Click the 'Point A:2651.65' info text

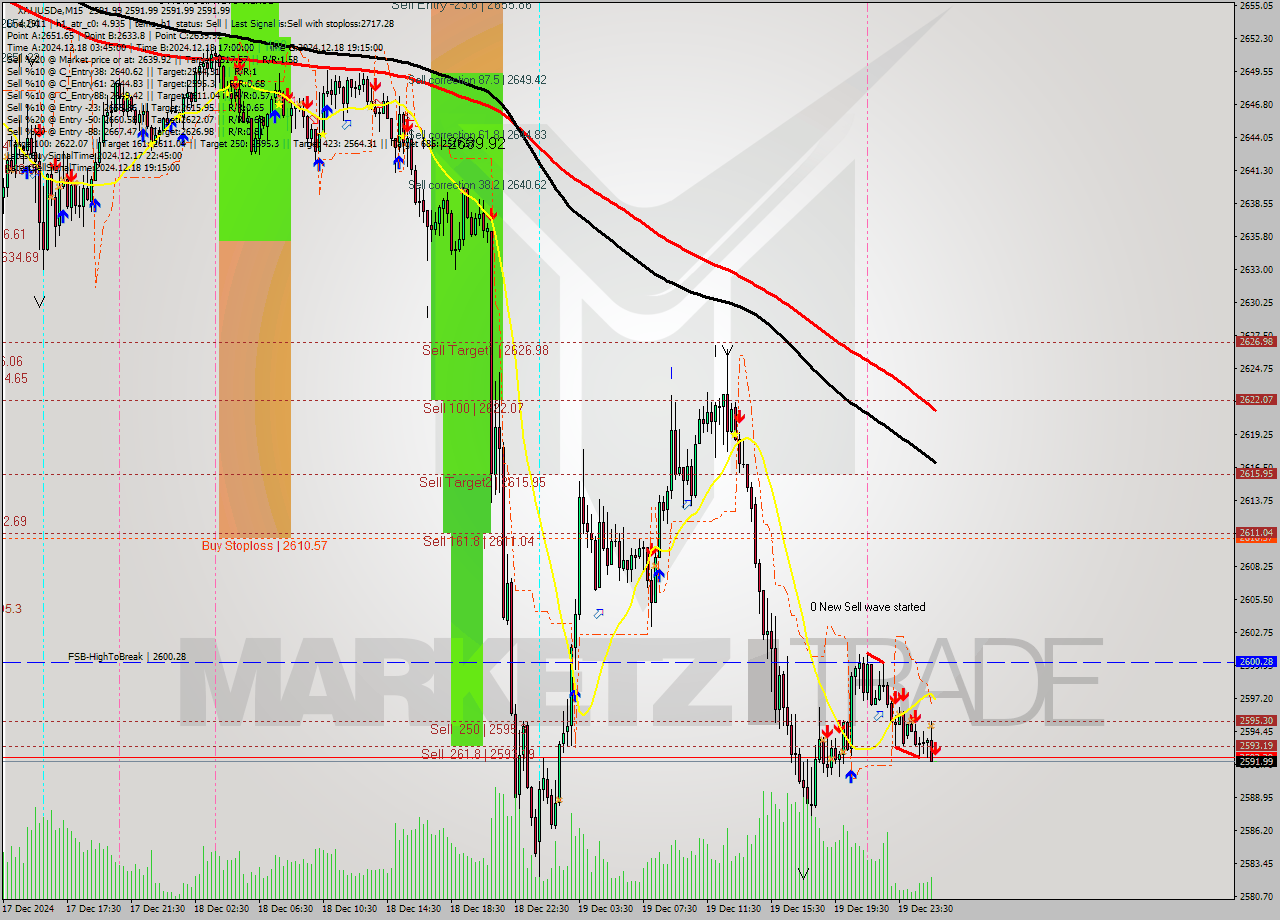(40, 35)
